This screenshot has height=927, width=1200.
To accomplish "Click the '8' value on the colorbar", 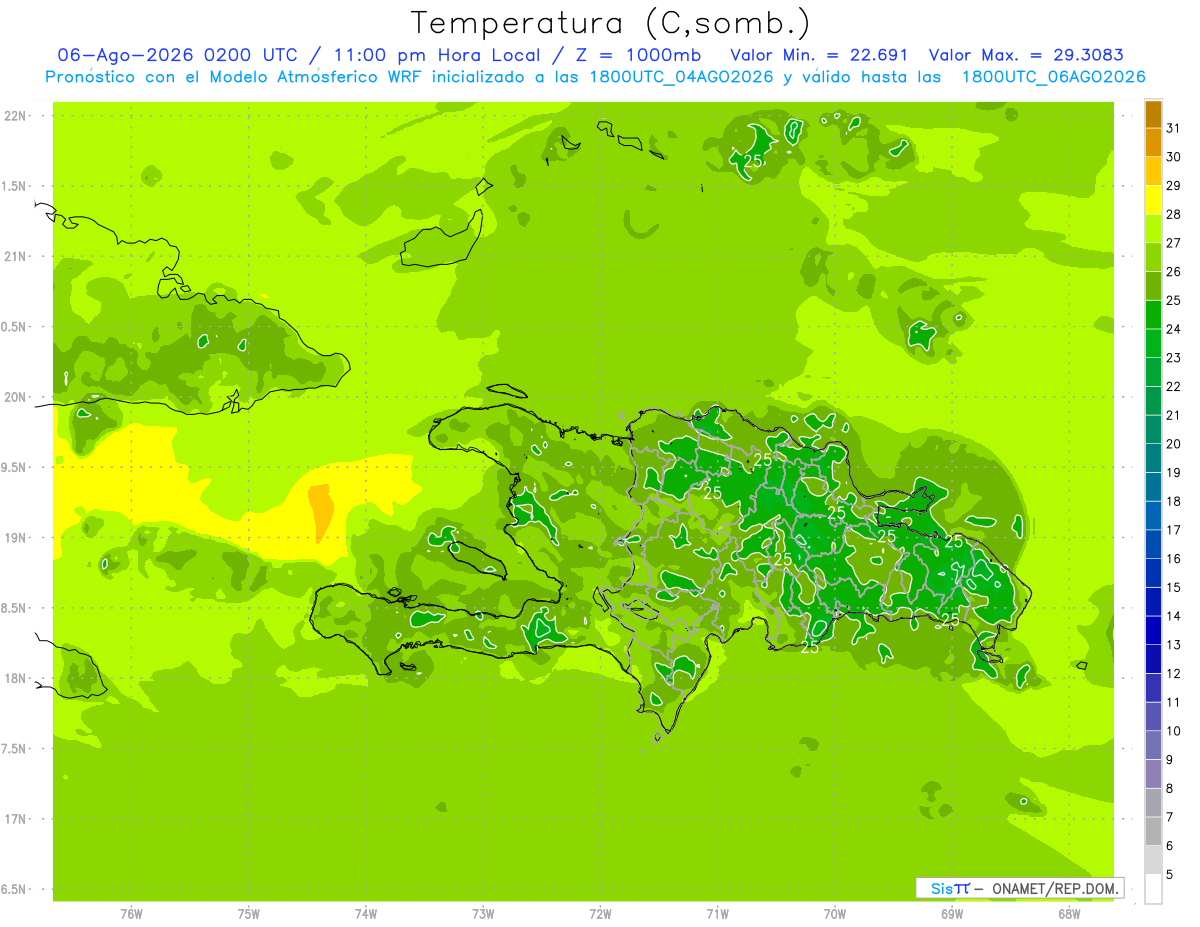I will 1170,788.
